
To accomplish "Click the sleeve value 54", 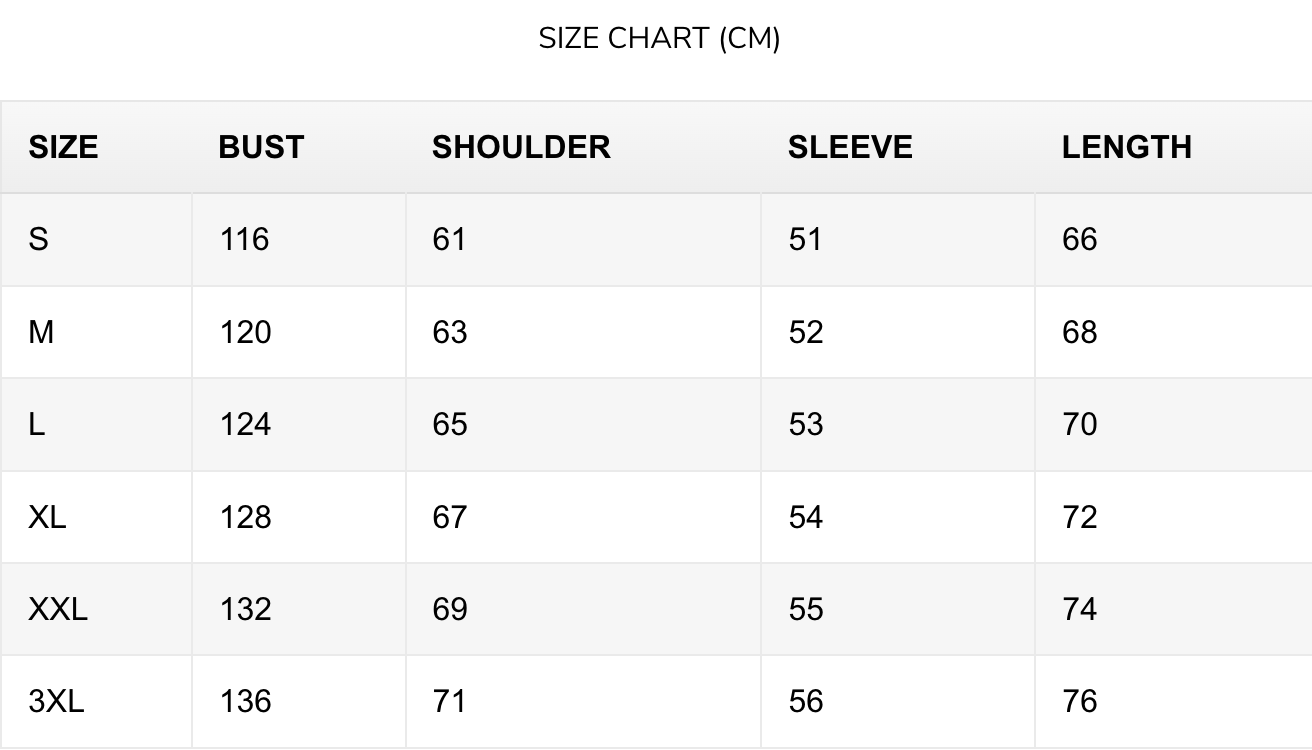I will [x=806, y=517].
